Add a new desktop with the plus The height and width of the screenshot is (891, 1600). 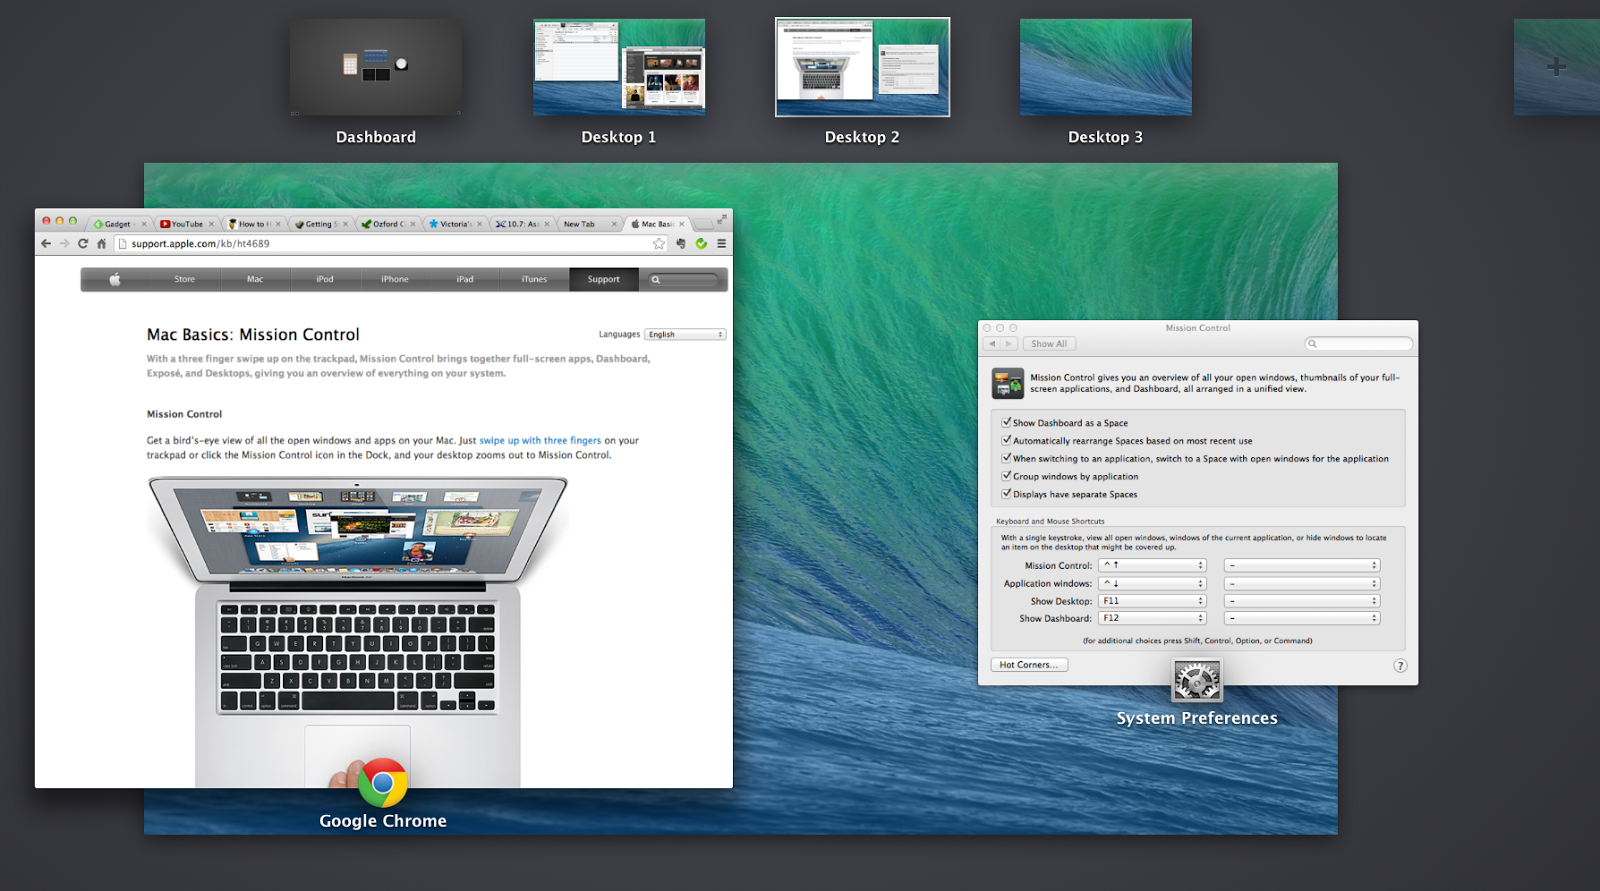coord(1556,67)
